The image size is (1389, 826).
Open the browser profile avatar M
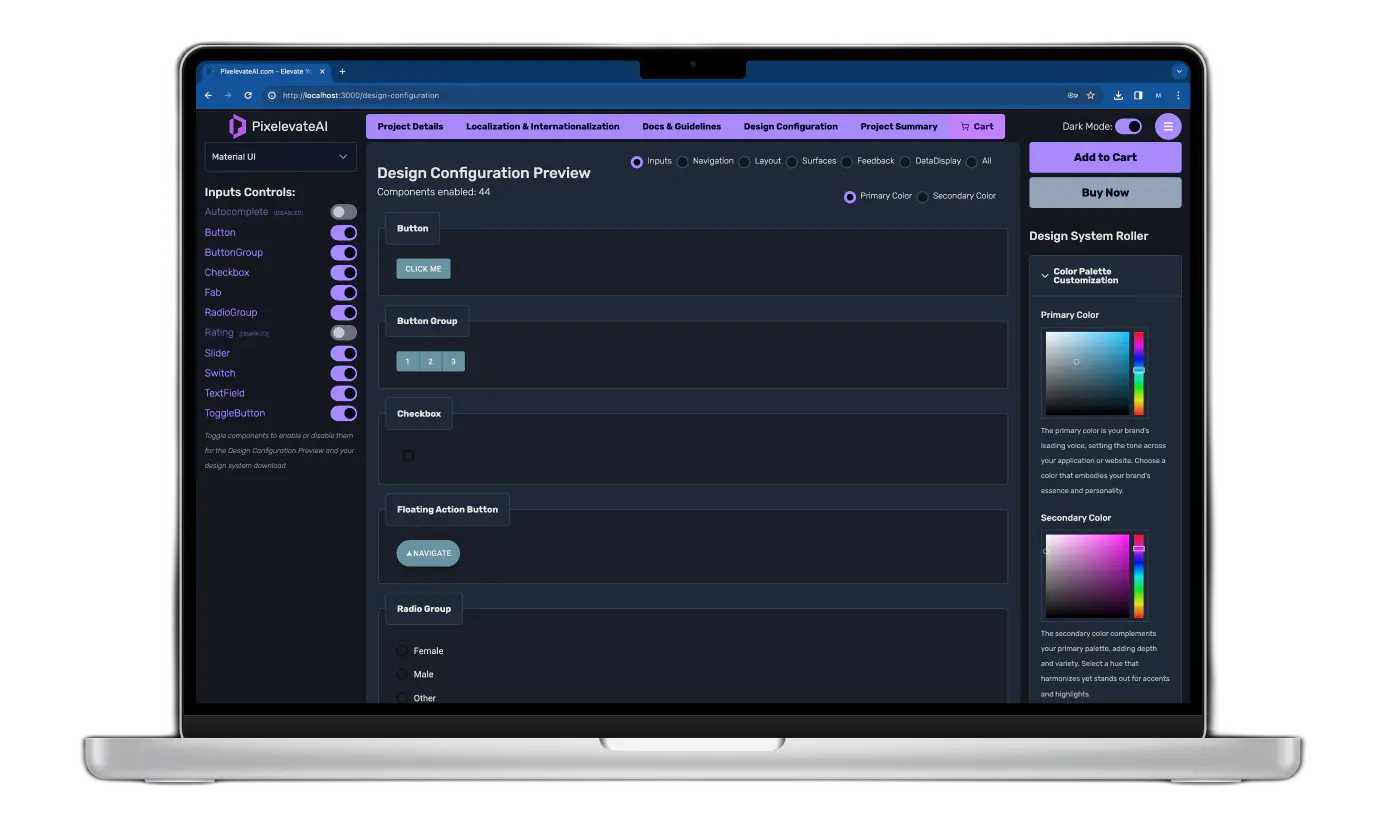point(1158,95)
